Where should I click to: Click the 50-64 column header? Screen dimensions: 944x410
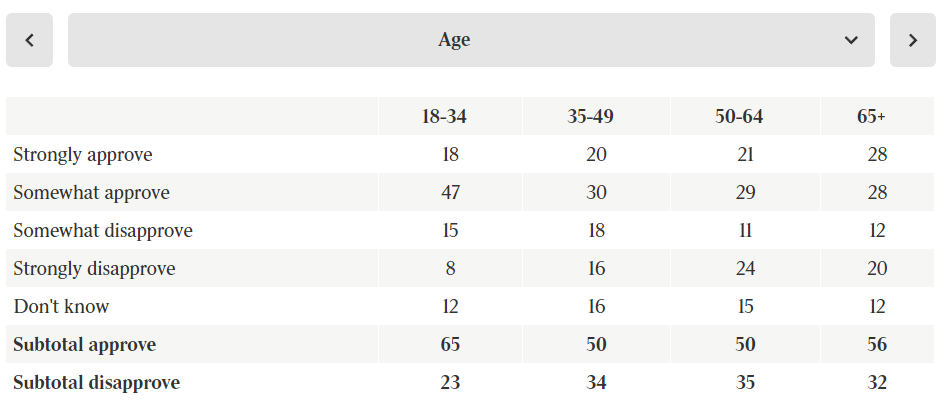[x=739, y=117]
